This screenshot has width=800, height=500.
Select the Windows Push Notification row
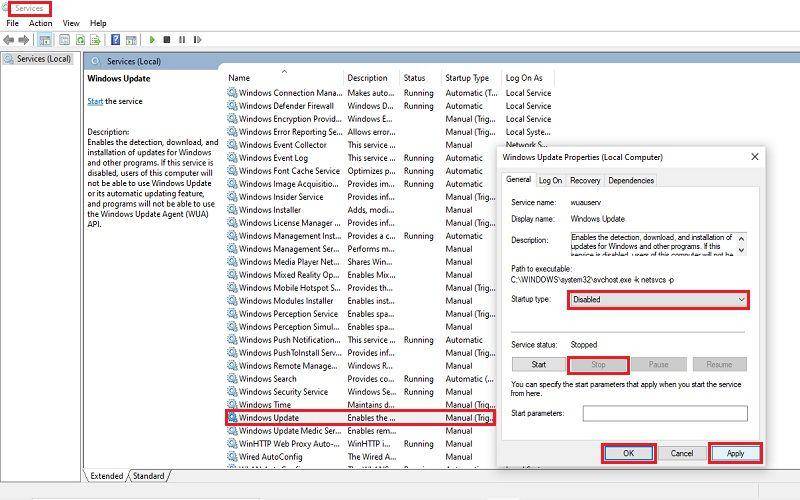(360, 339)
